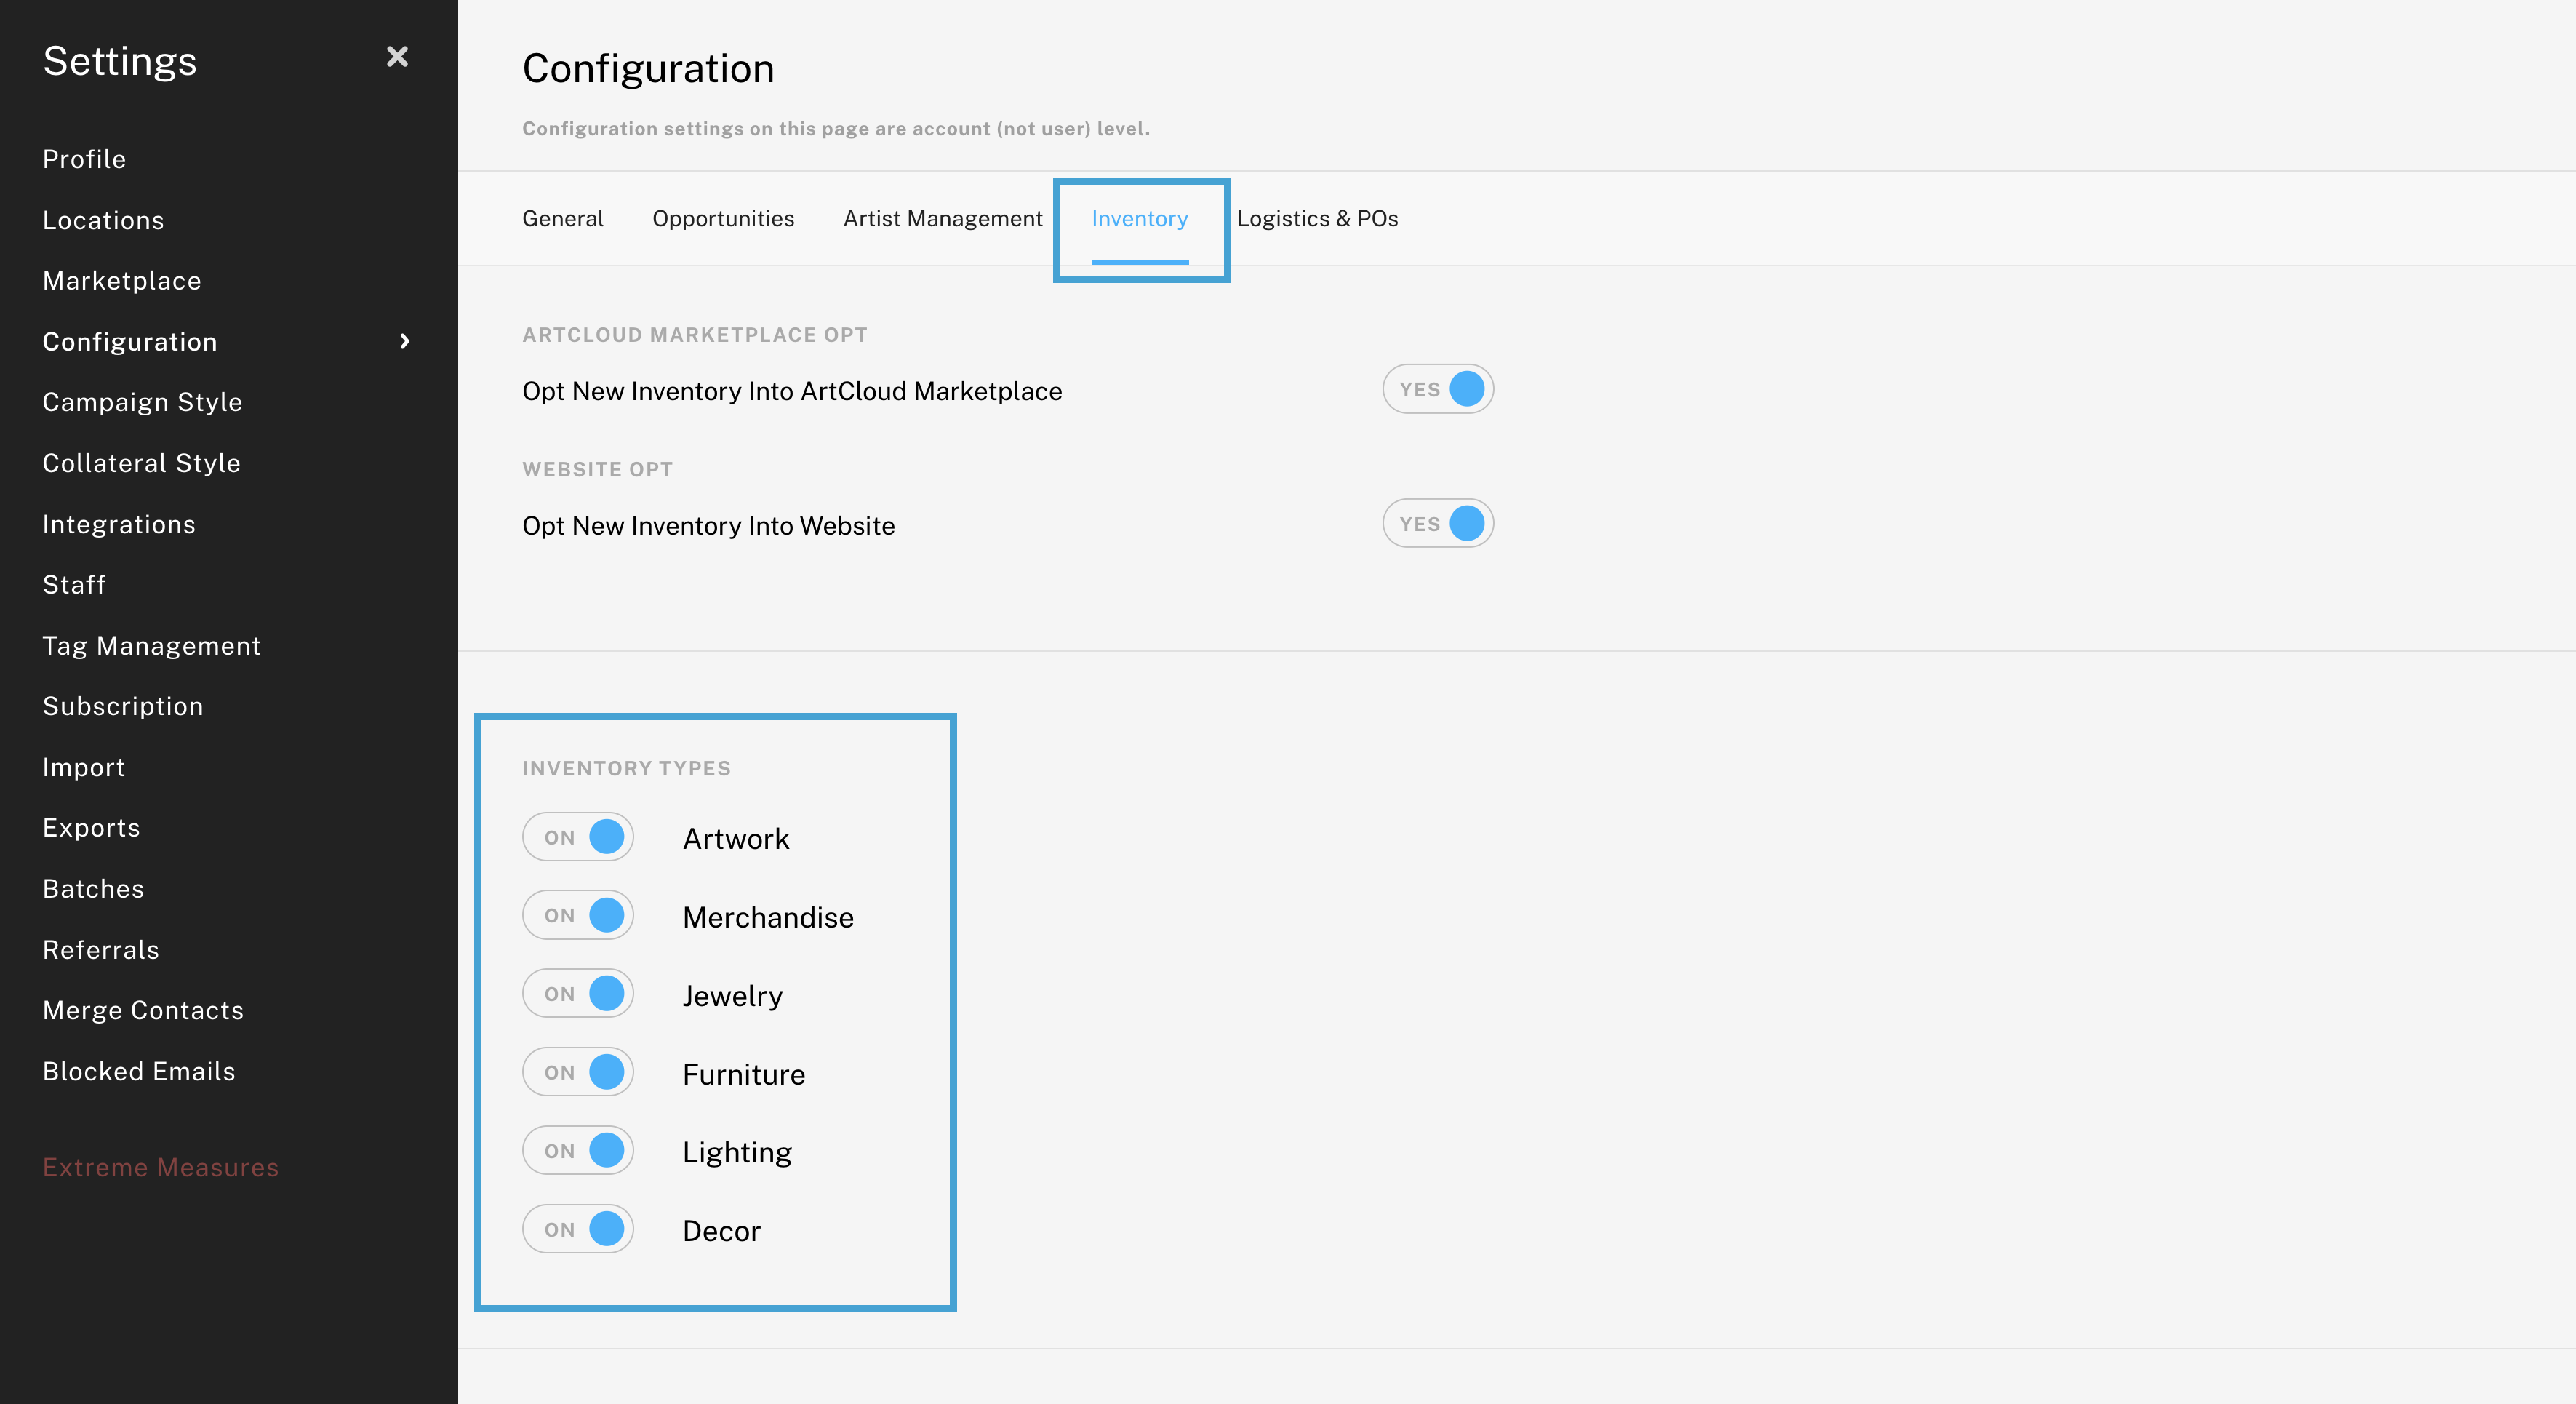Open the Opportunities tab
Screen dimensions: 2576x1404
click(723, 218)
